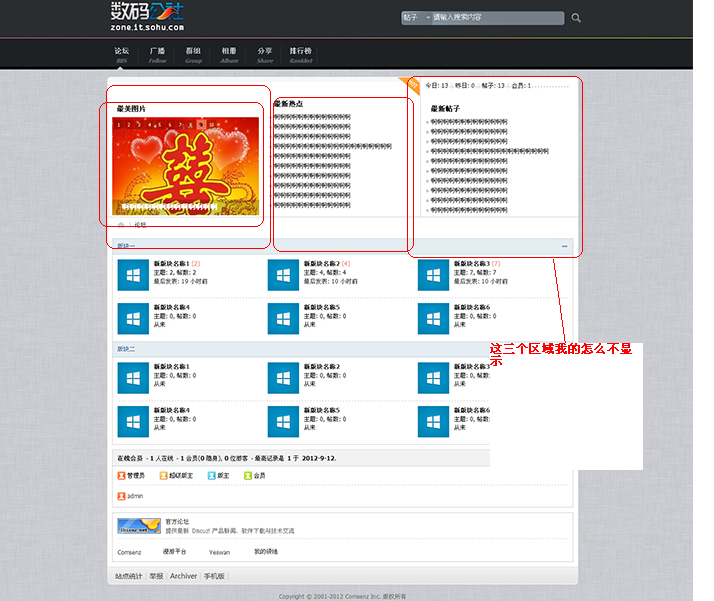The height and width of the screenshot is (601, 714).
Task: Open 新版块名称1 forum icon in 版块一
Action: [133, 275]
